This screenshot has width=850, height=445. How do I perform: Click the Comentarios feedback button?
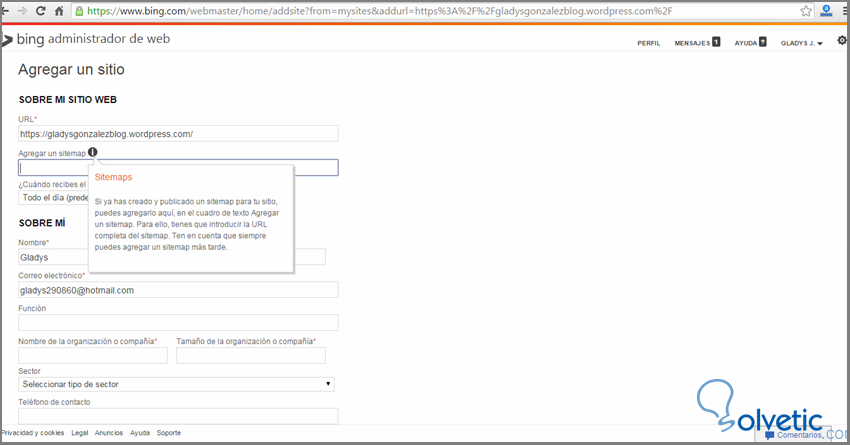point(793,435)
